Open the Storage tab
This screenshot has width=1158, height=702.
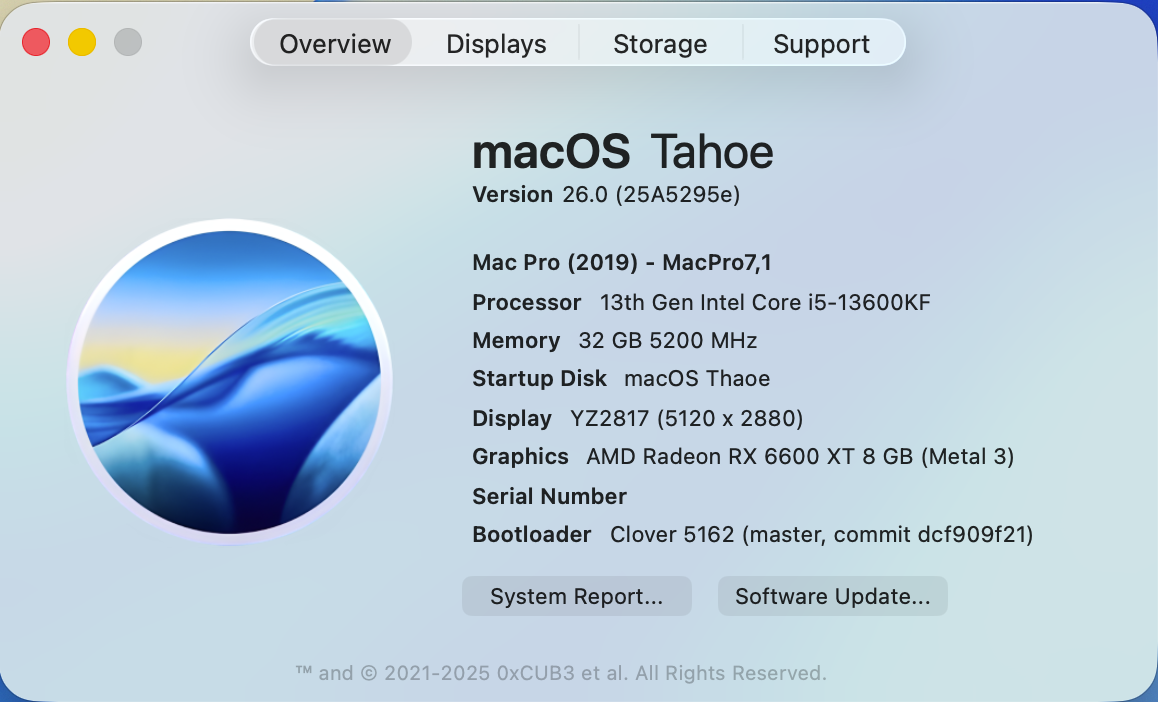point(660,44)
